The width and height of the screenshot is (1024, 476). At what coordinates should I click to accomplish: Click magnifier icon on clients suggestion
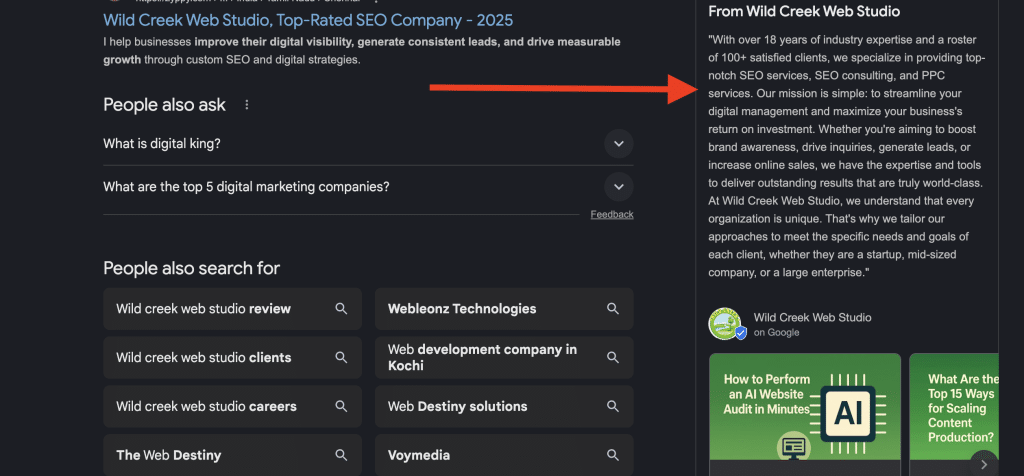point(341,358)
